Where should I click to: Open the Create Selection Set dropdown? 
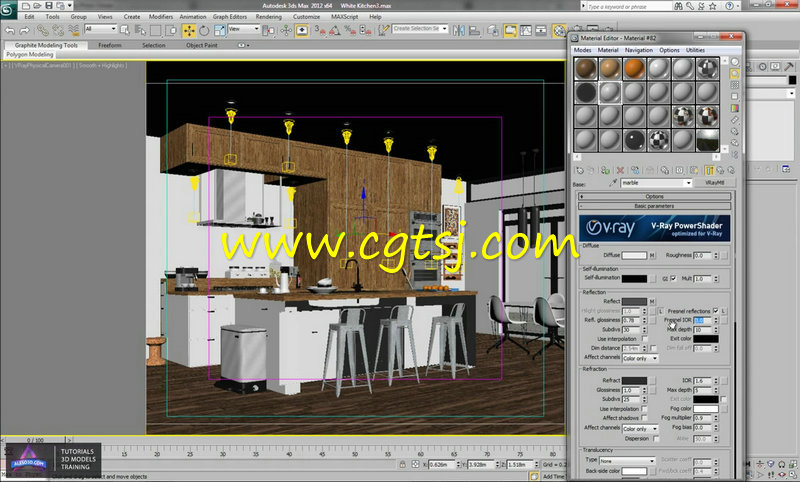tap(420, 29)
